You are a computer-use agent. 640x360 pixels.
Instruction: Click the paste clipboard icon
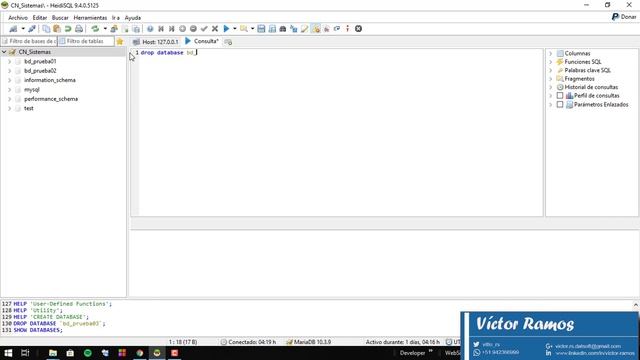pos(57,29)
